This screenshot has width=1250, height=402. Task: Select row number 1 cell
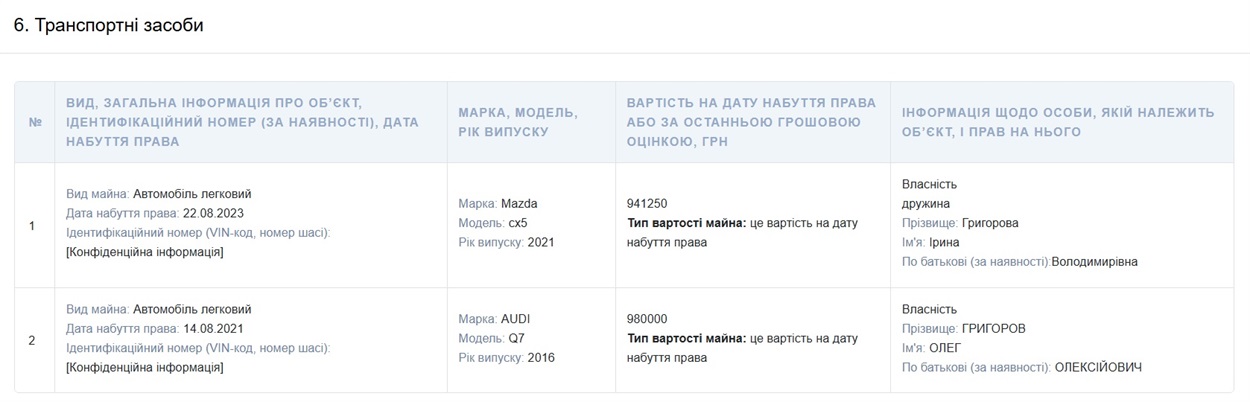click(x=32, y=226)
